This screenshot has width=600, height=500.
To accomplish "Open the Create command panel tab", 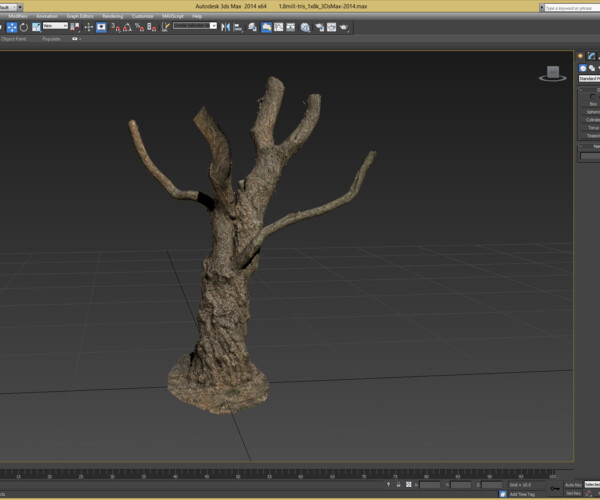I will [x=581, y=56].
